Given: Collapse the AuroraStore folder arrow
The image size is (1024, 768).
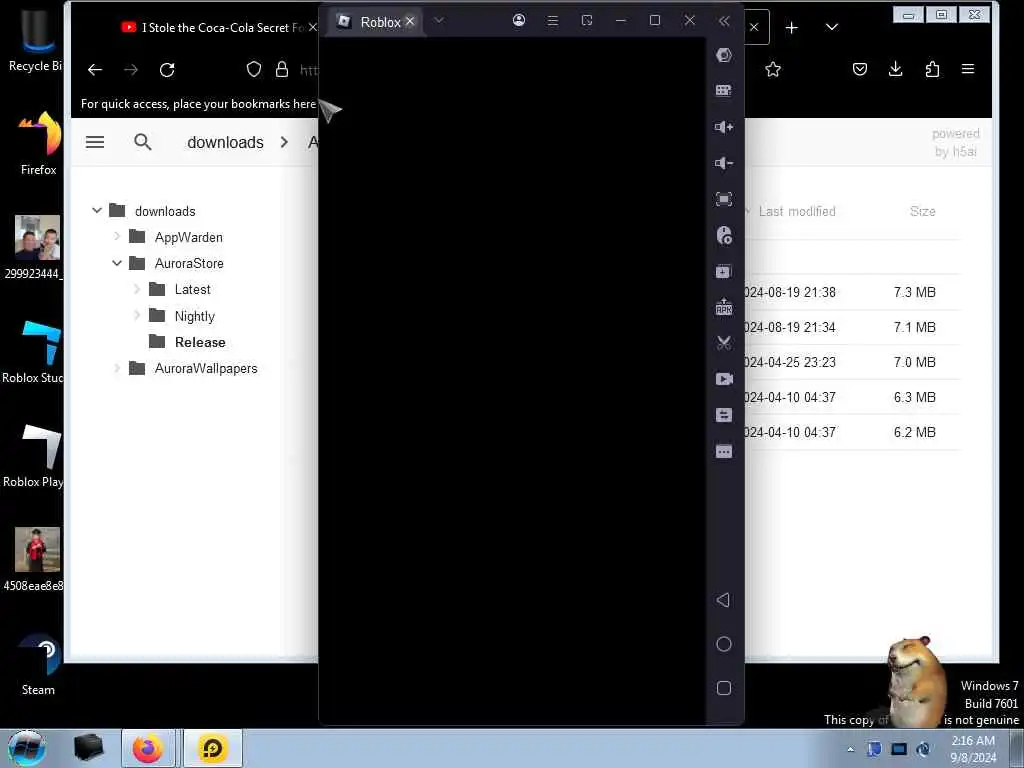Looking at the screenshot, I should point(117,263).
